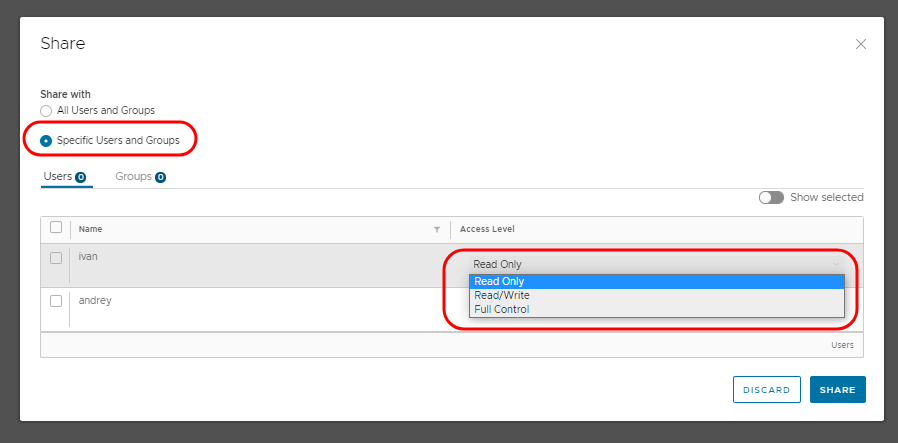Choose Specific Users and Groups radio button
The image size is (898, 443).
click(x=46, y=141)
